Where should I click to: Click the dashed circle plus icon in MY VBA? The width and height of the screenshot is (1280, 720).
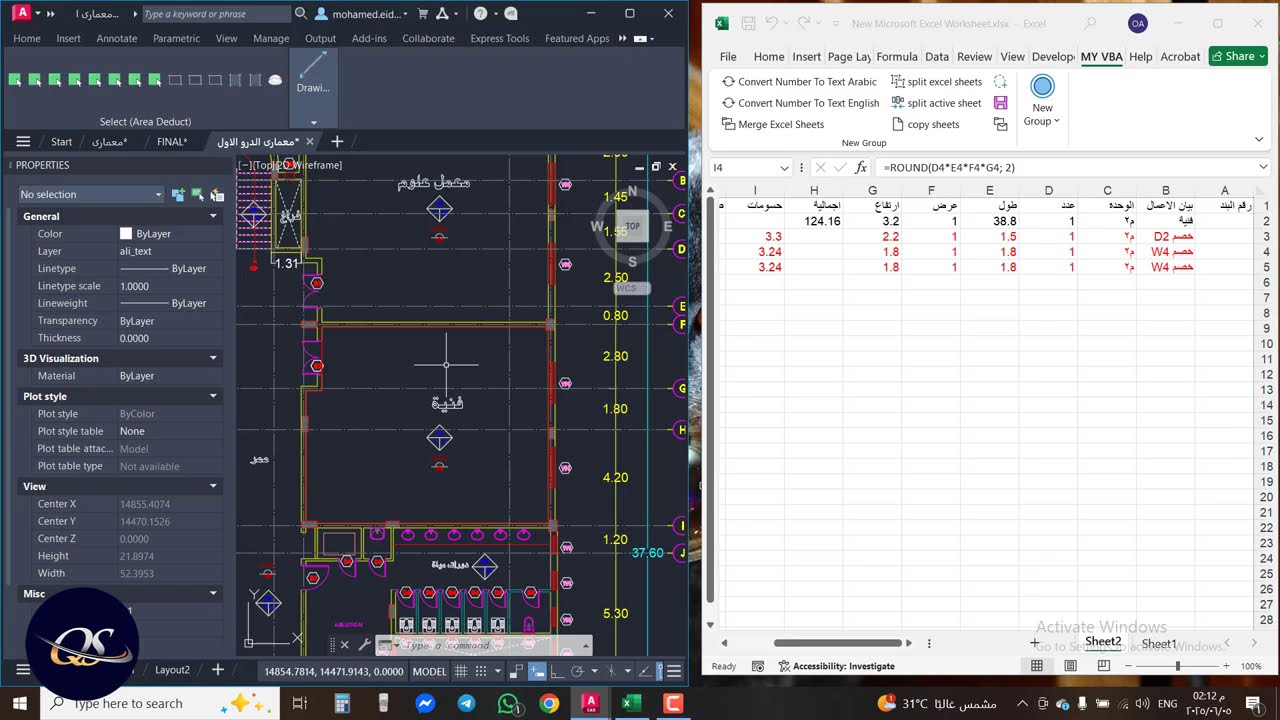tap(1000, 82)
